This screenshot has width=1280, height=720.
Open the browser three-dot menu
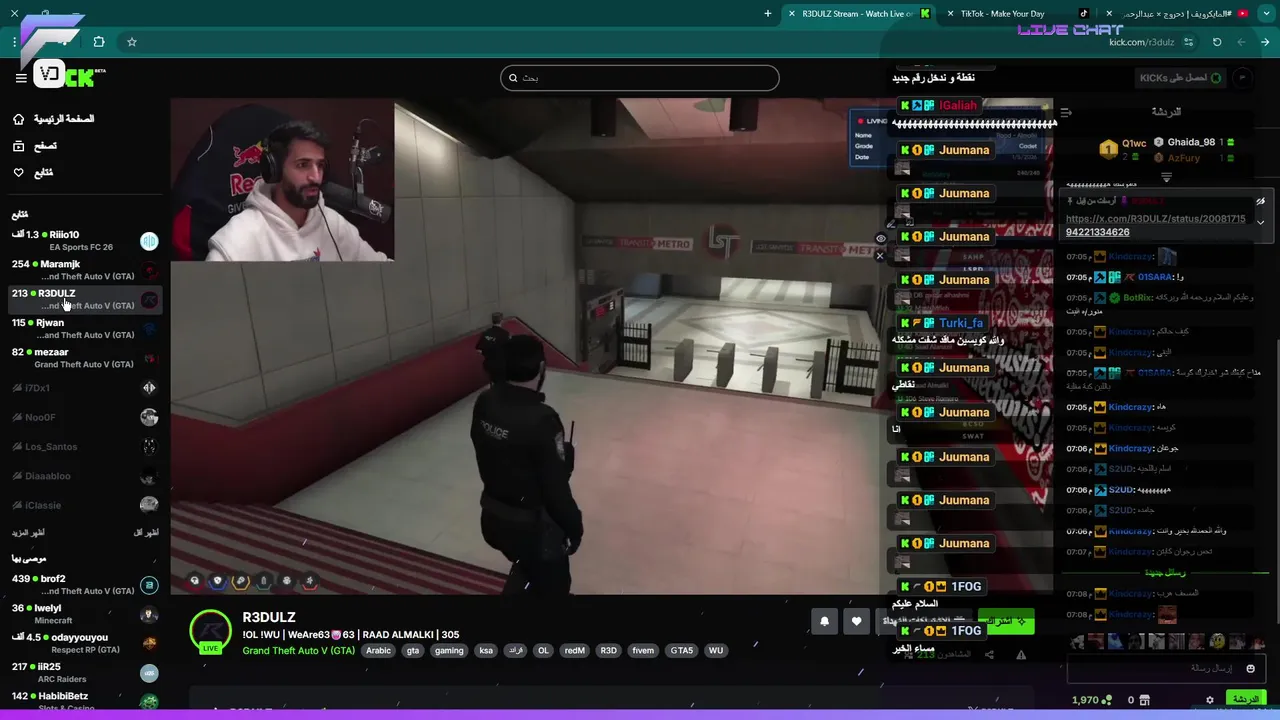point(14,42)
